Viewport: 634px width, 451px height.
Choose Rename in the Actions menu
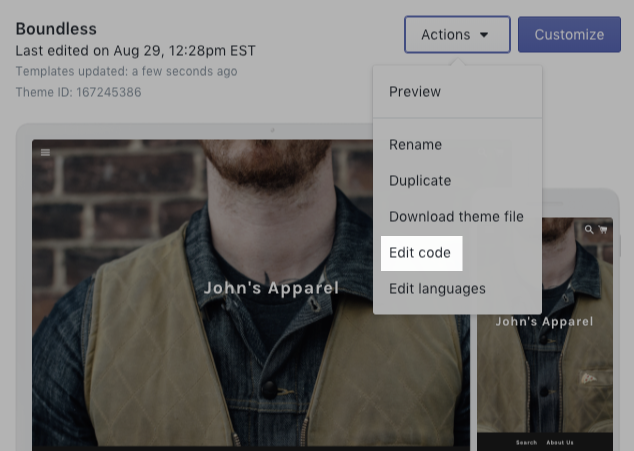(x=415, y=145)
